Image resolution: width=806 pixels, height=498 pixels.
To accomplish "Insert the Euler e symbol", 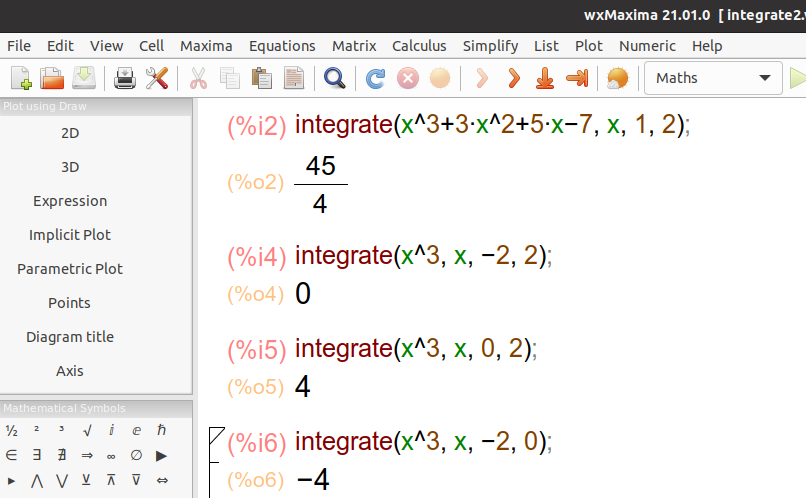I will tap(136, 431).
